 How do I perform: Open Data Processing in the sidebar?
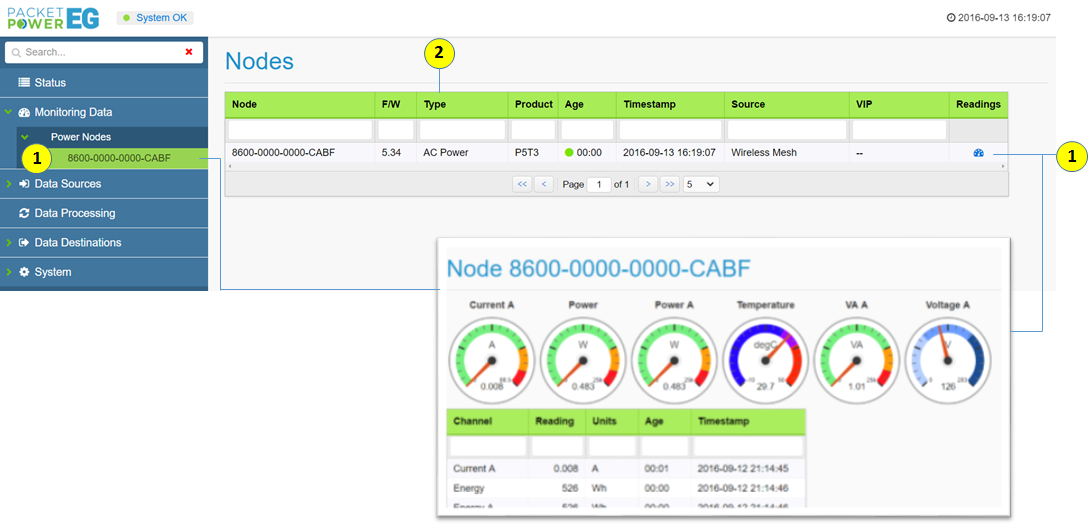point(74,213)
